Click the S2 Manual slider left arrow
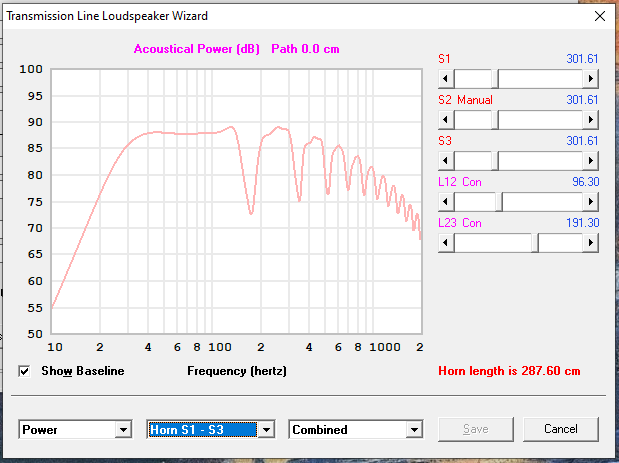The image size is (619, 463). pyautogui.click(x=446, y=120)
